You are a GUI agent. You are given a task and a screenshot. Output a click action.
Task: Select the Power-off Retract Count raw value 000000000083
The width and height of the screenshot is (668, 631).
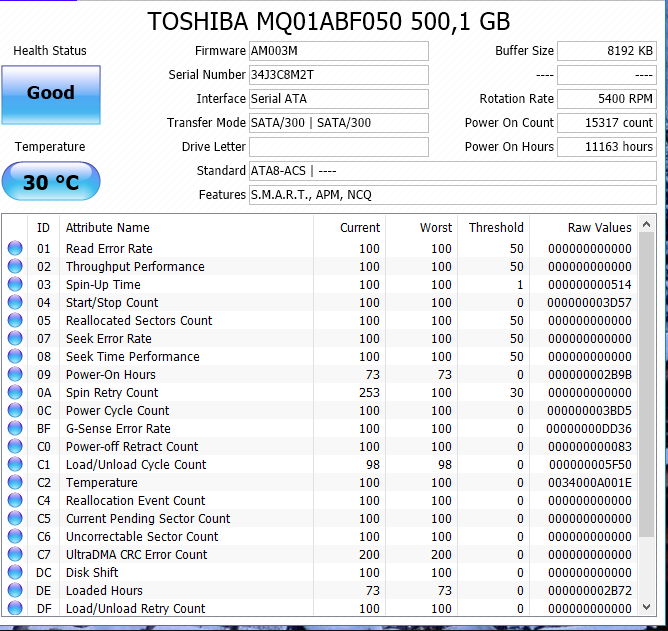(590, 447)
